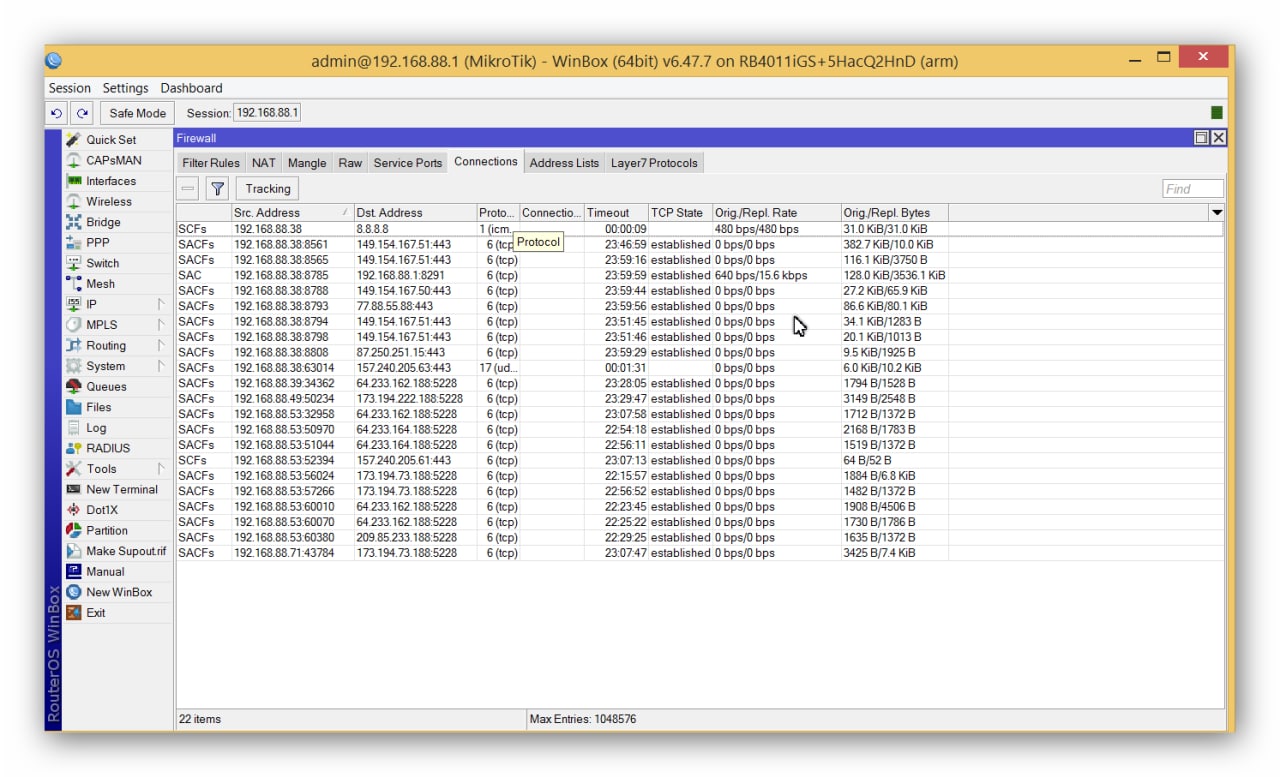Click the Redo toolbar icon
Viewport: 1280px width, 777px height.
point(83,114)
